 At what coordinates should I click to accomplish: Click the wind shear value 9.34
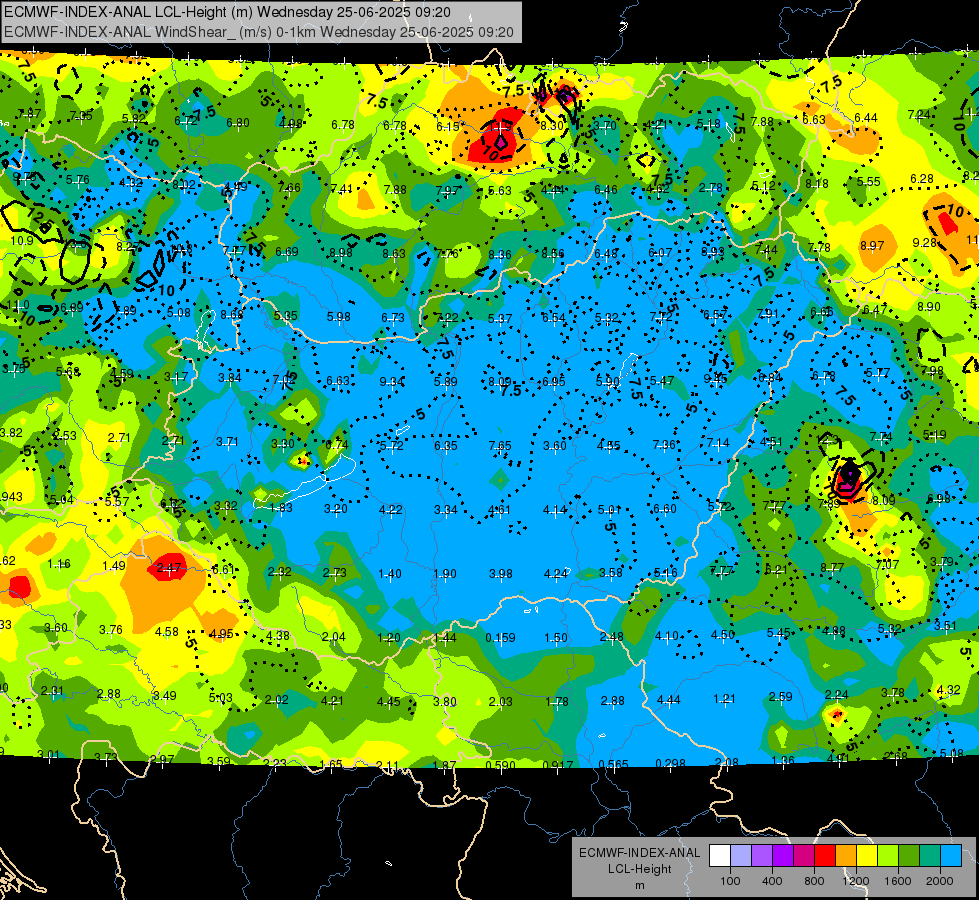click(391, 382)
